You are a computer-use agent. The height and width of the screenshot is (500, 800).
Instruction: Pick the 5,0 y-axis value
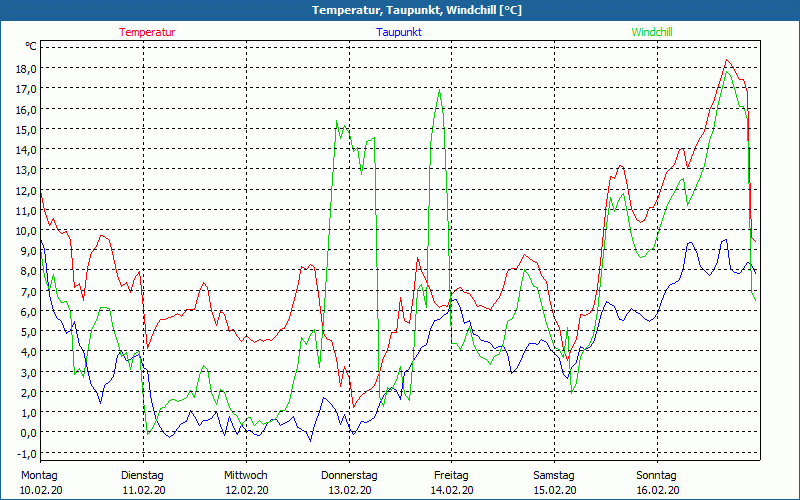click(27, 331)
